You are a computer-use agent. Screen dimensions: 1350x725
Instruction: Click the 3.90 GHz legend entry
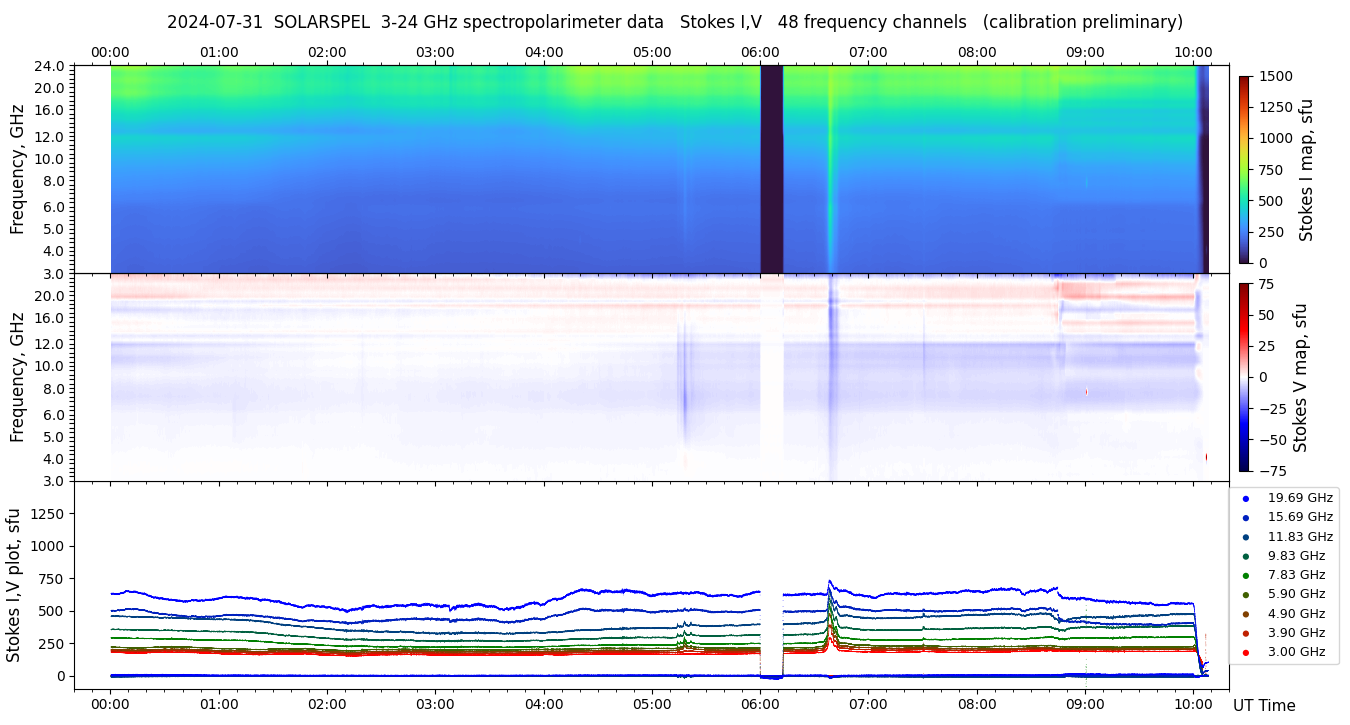(x=1296, y=633)
